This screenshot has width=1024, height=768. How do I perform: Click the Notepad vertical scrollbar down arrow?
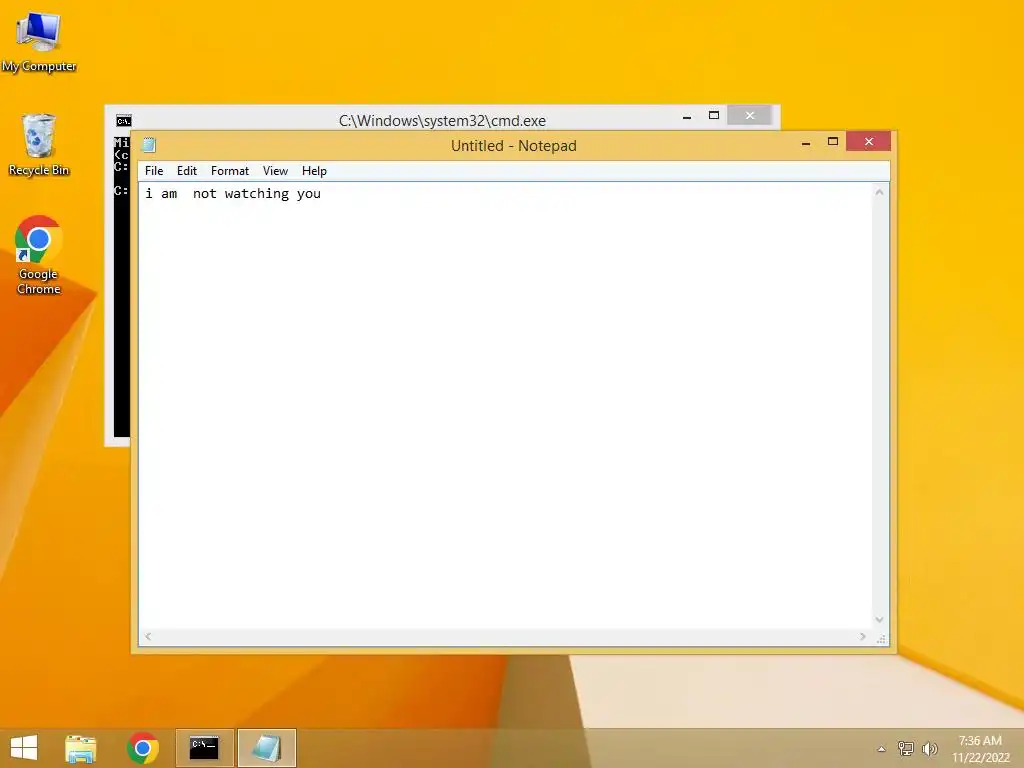point(880,620)
